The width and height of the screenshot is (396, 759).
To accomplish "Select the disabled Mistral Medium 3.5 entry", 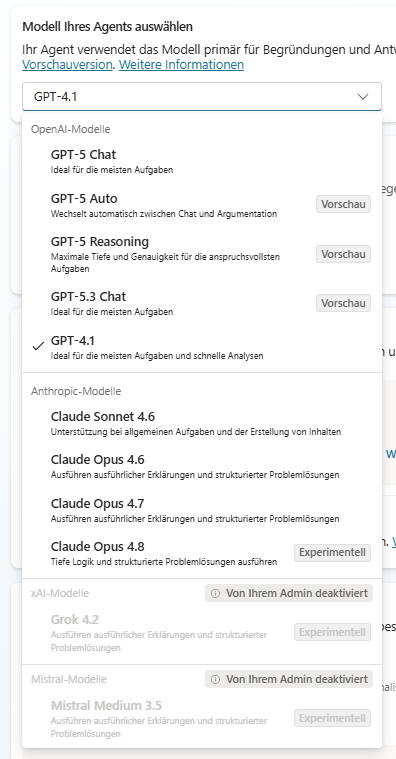I will click(x=202, y=718).
